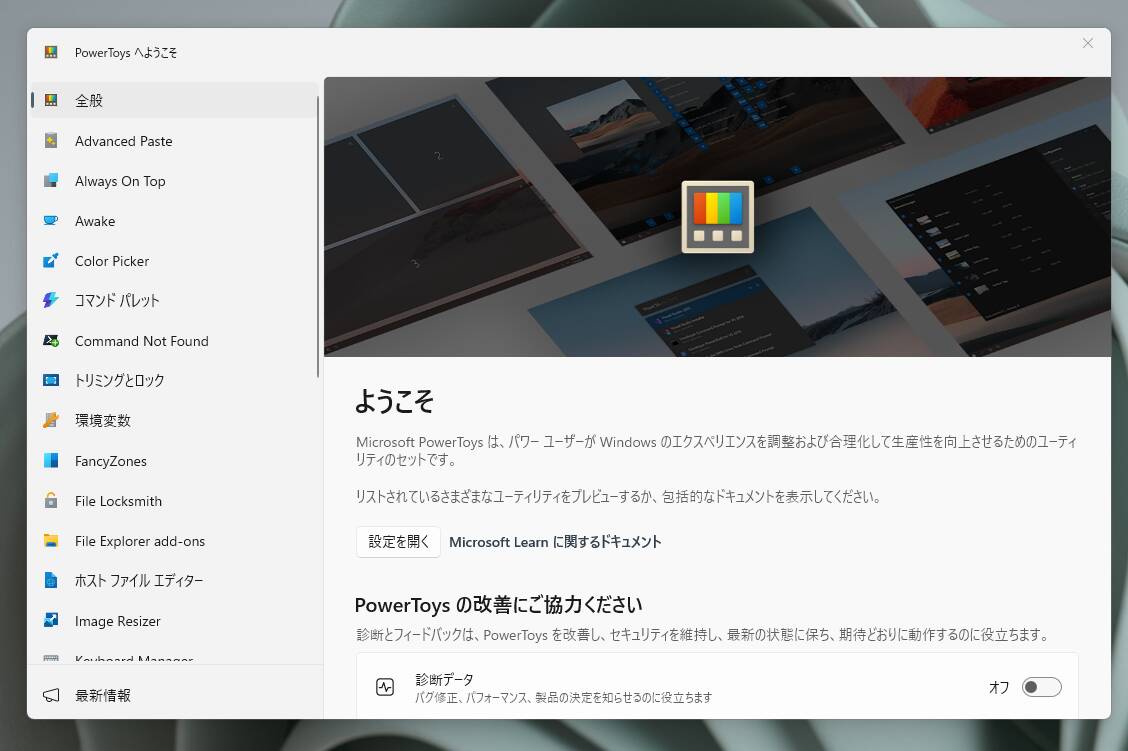1128x751 pixels.
Task: Click the 診断データ heartbeat icon
Action: (385, 687)
